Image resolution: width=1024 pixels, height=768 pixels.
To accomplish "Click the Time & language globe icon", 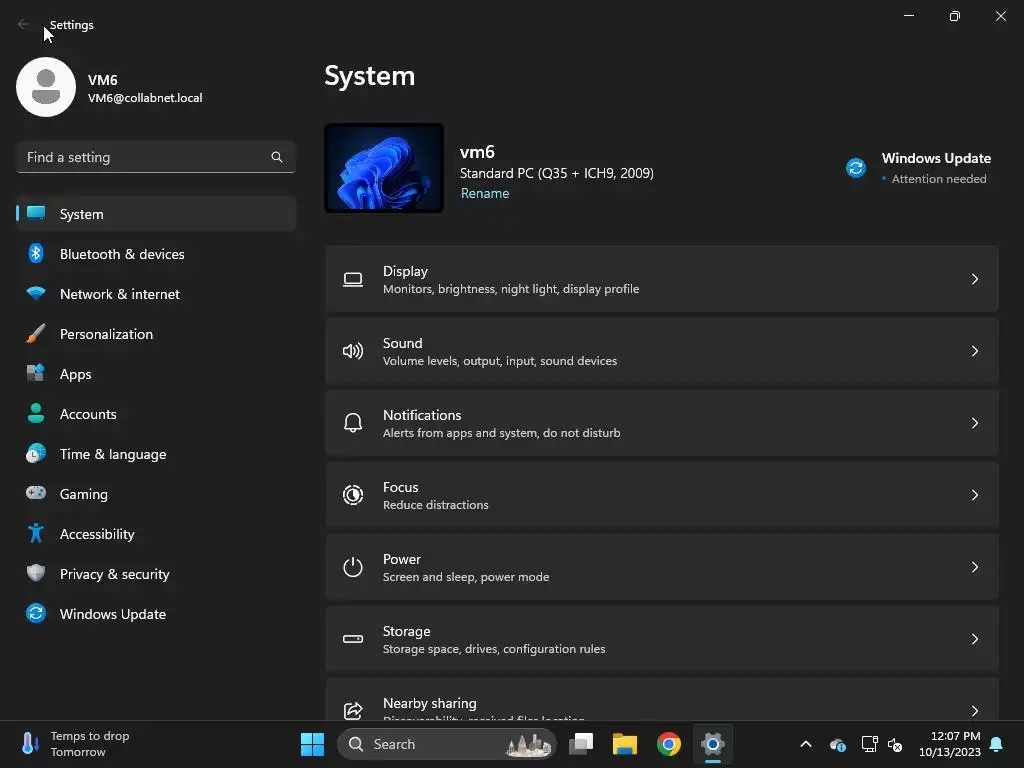I will (36, 453).
